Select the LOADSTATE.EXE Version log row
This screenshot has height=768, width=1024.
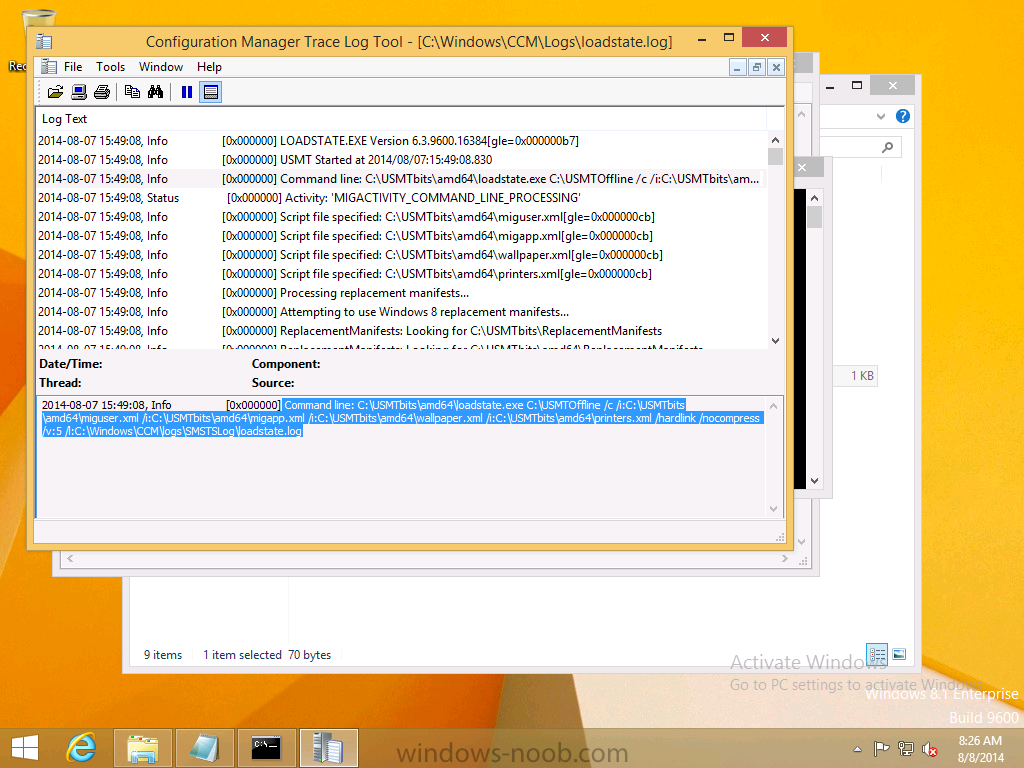click(401, 141)
